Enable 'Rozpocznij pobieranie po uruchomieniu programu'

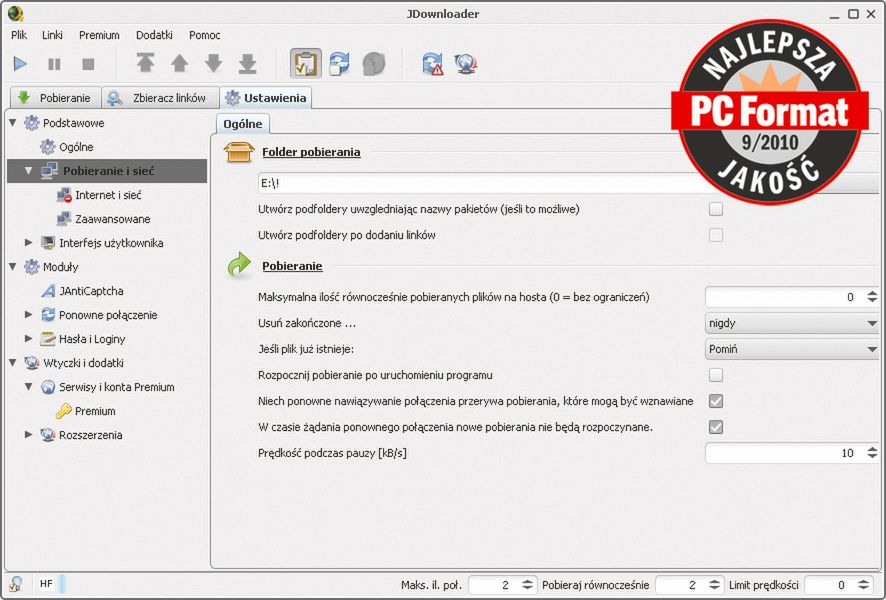716,375
